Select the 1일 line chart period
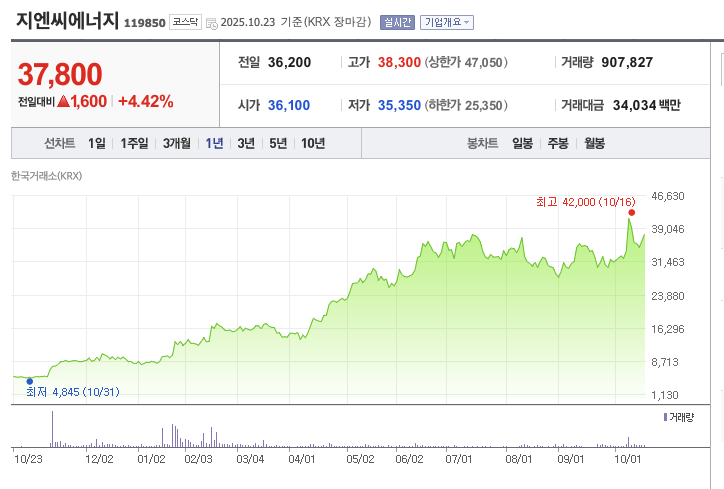The image size is (724, 489). pos(96,143)
